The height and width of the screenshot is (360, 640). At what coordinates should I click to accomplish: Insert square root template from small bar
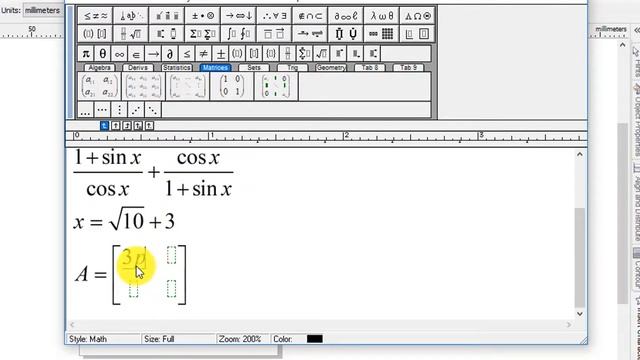(x=321, y=53)
